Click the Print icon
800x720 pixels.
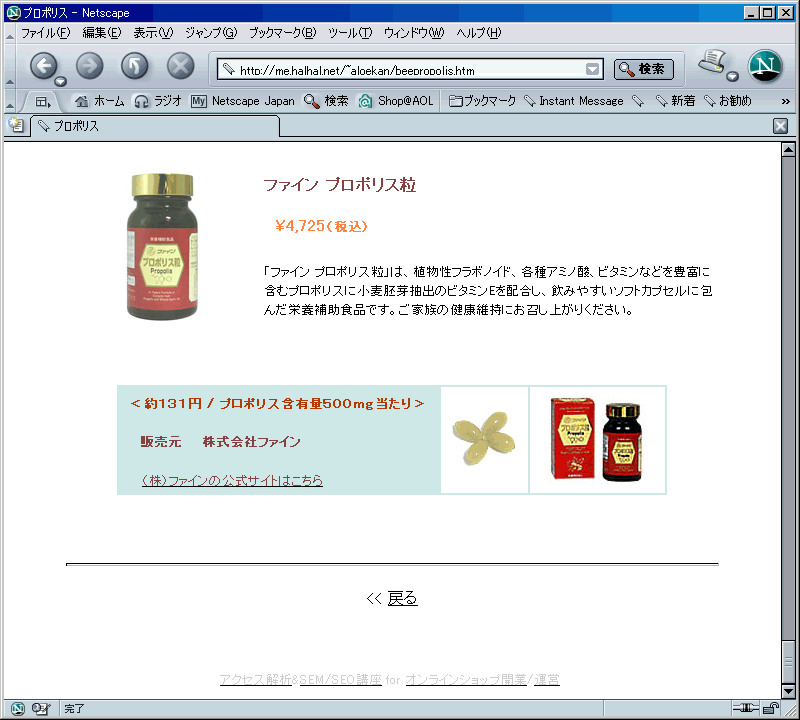712,62
